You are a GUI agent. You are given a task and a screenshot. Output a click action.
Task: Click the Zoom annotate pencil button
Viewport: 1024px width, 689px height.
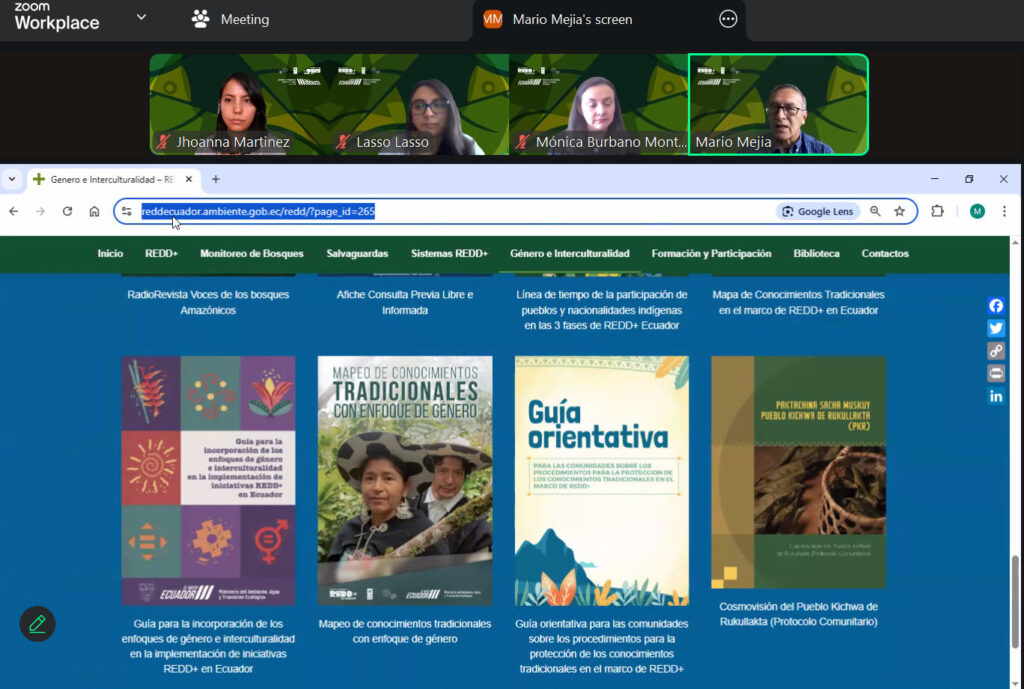38,624
